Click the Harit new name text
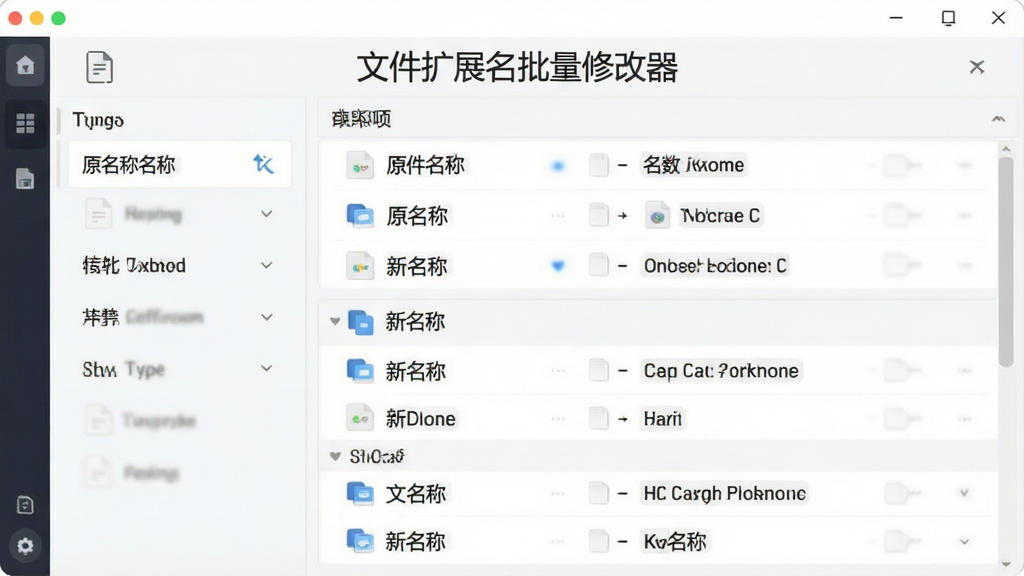Screen dimensions: 1024x576 pos(662,418)
